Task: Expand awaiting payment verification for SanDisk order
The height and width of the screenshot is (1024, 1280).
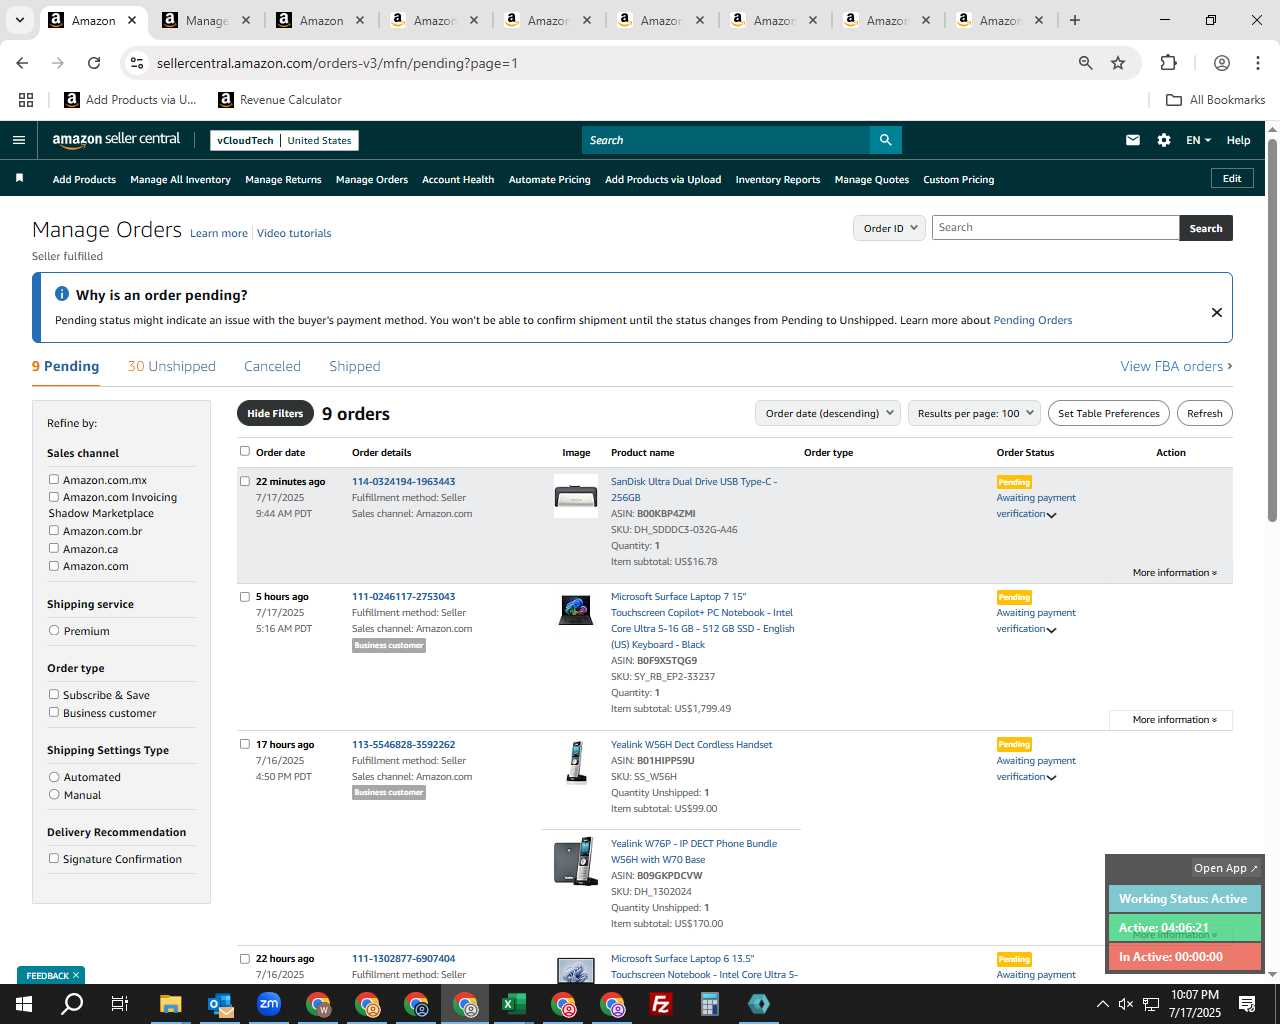Action: 1051,515
